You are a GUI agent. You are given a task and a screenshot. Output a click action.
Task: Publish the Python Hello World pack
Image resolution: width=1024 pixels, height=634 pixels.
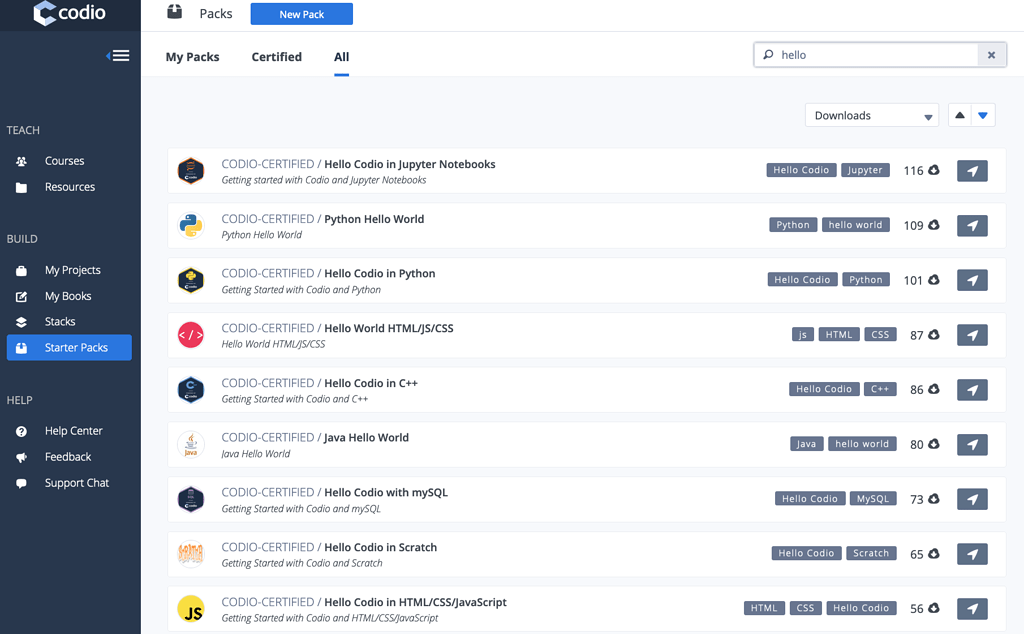pos(971,225)
